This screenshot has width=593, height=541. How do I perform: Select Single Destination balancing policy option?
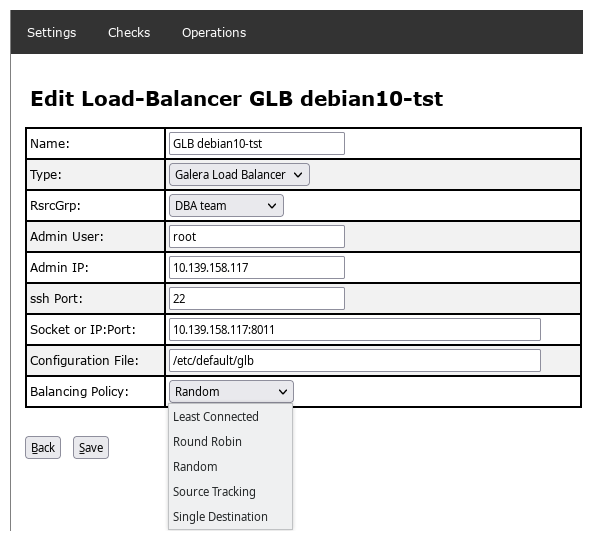click(230, 516)
